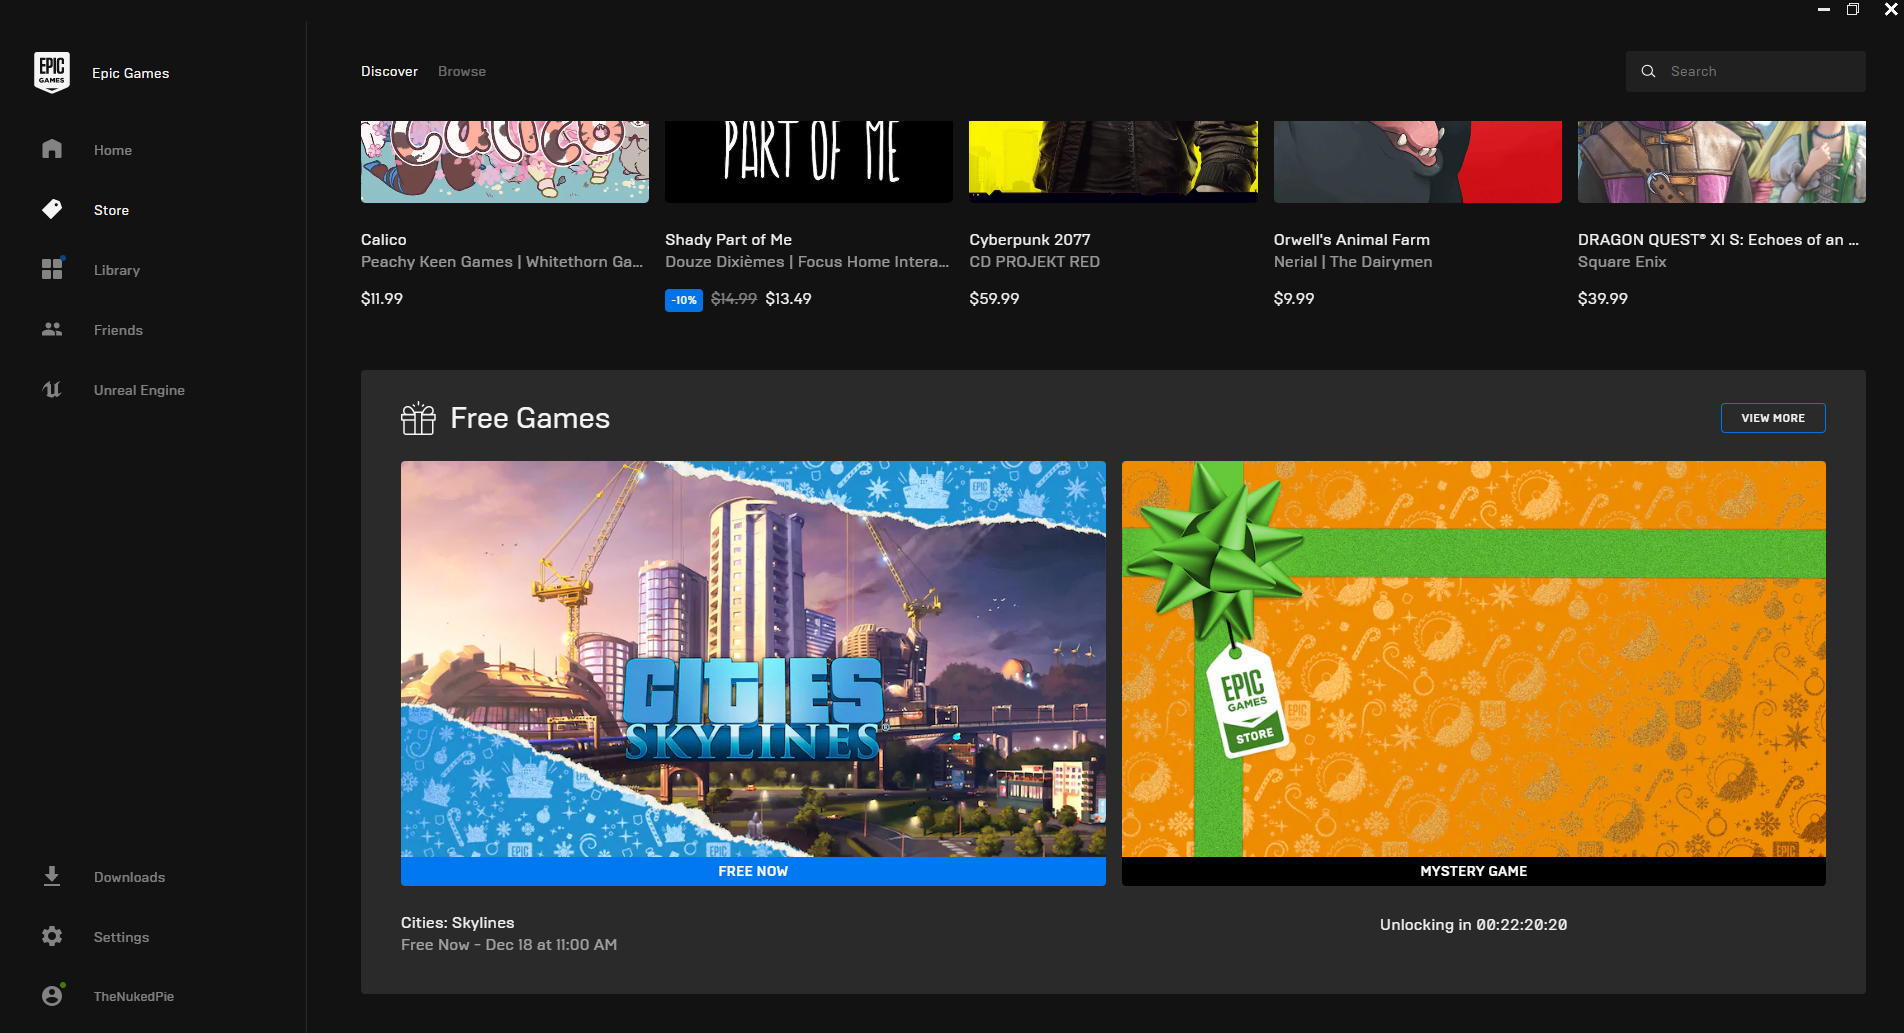Launch the Unreal Engine icon
Image resolution: width=1904 pixels, height=1033 pixels.
coord(52,390)
